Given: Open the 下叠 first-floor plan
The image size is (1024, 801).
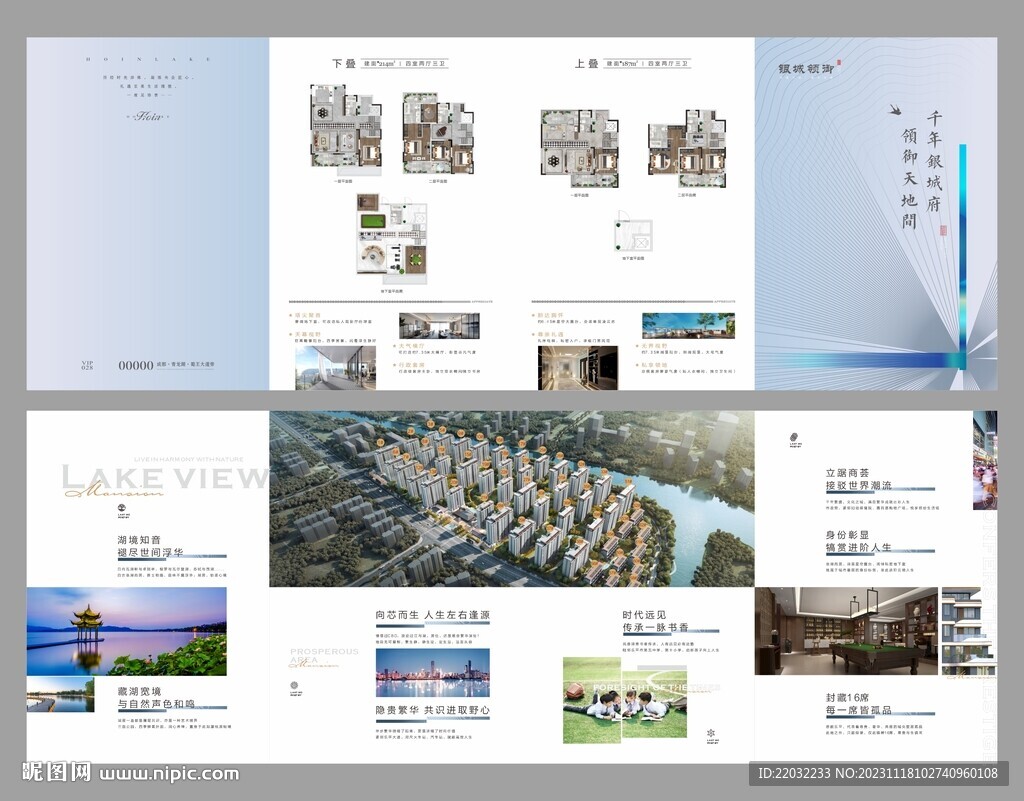Looking at the screenshot, I should [345, 129].
